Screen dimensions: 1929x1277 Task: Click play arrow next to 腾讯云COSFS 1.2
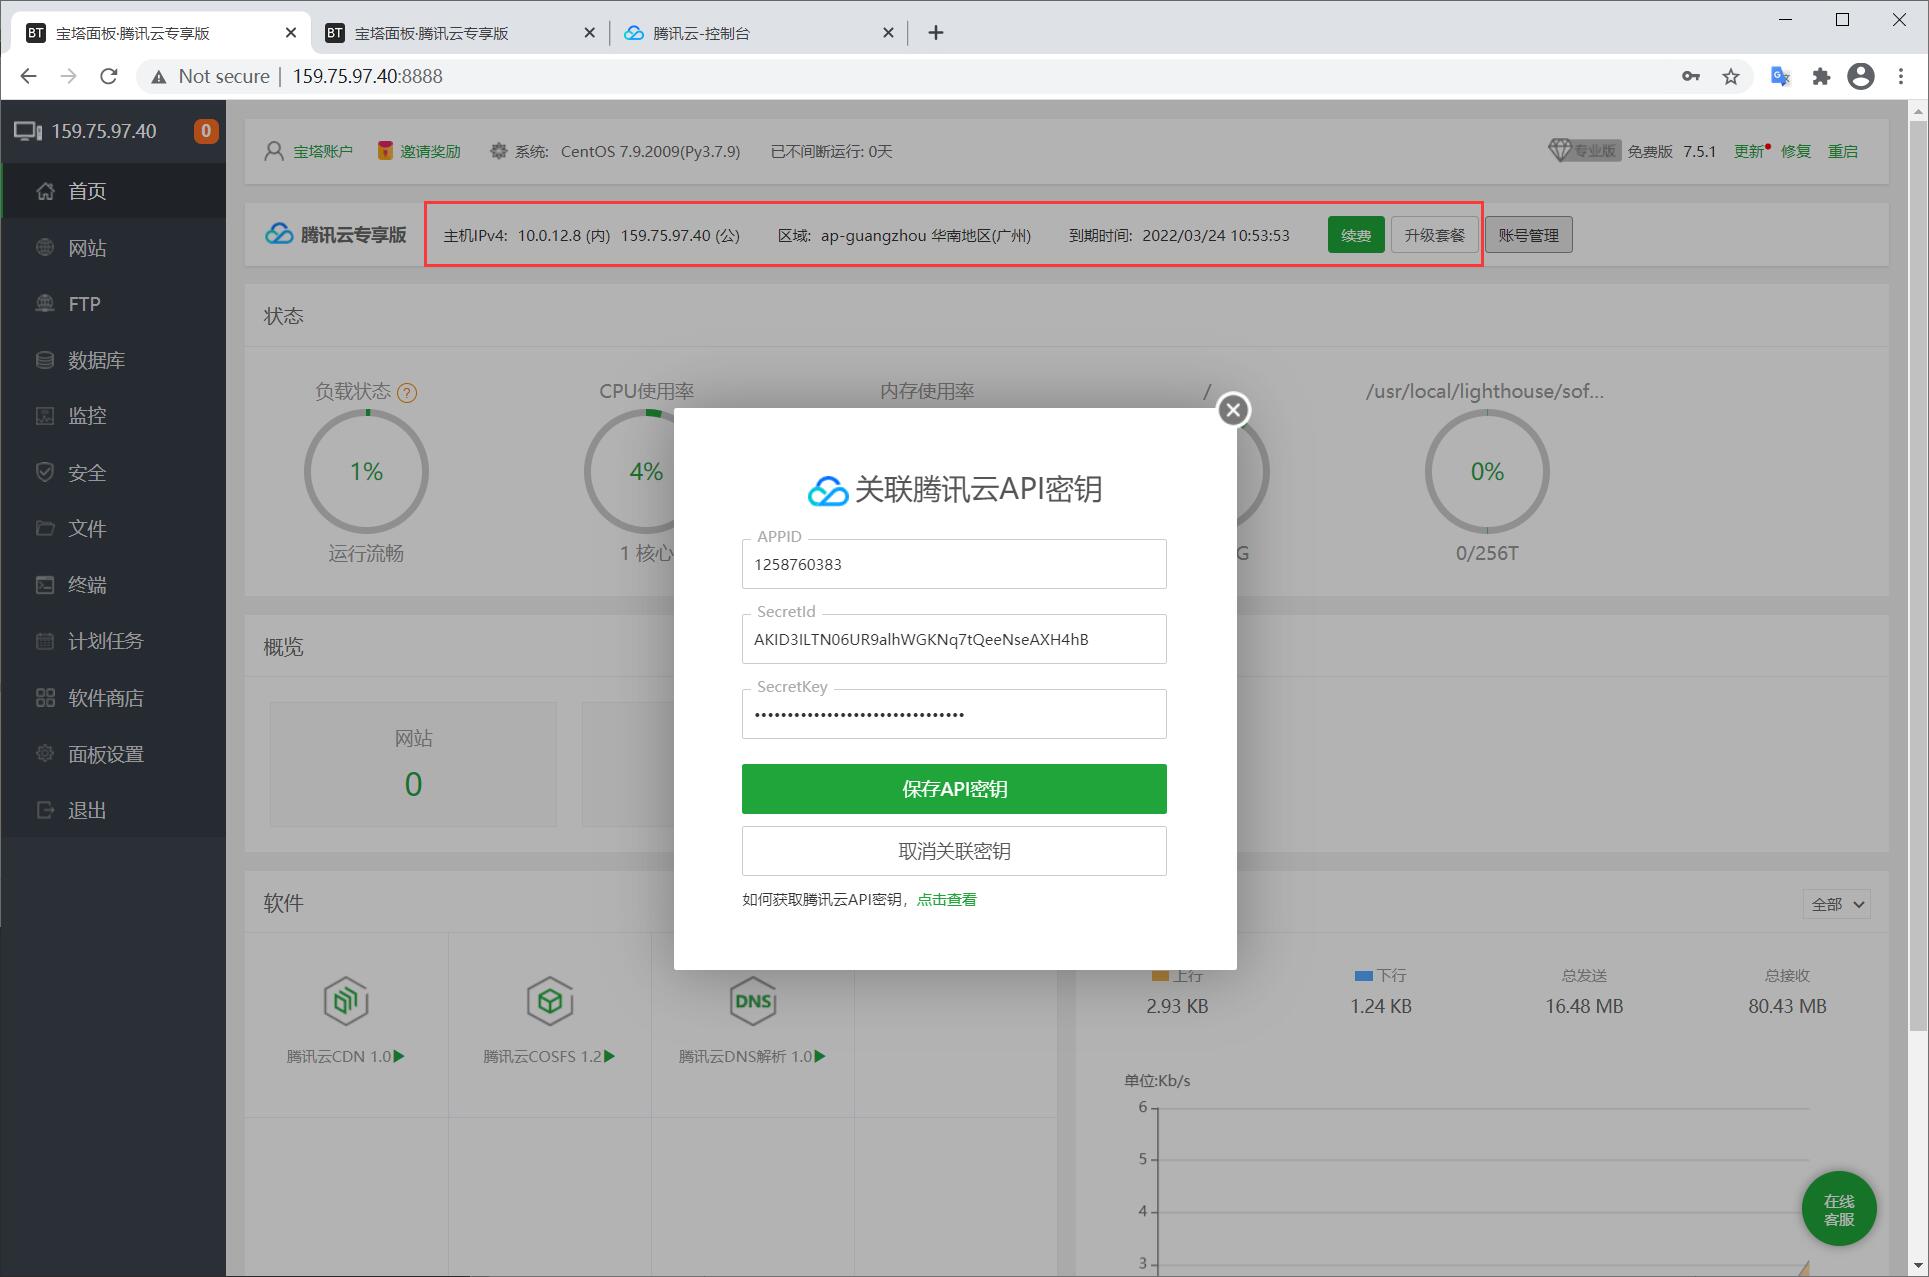[610, 1056]
